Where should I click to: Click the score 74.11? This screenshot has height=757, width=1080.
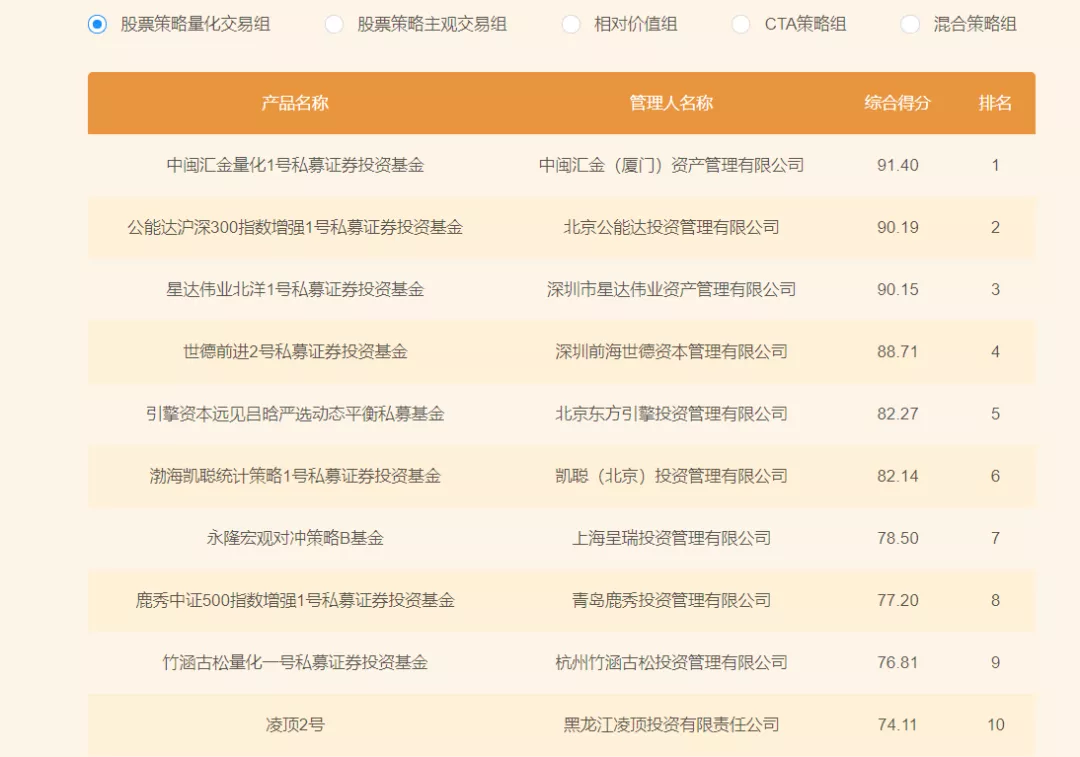[897, 725]
